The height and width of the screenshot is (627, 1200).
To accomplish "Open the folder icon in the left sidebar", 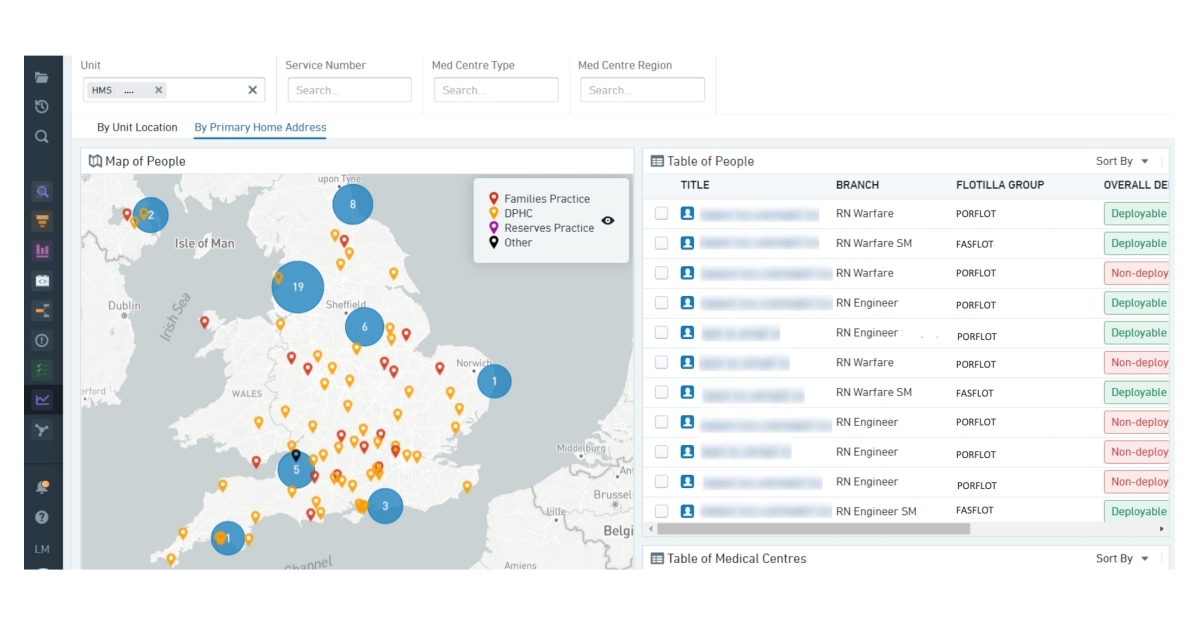I will pos(41,76).
